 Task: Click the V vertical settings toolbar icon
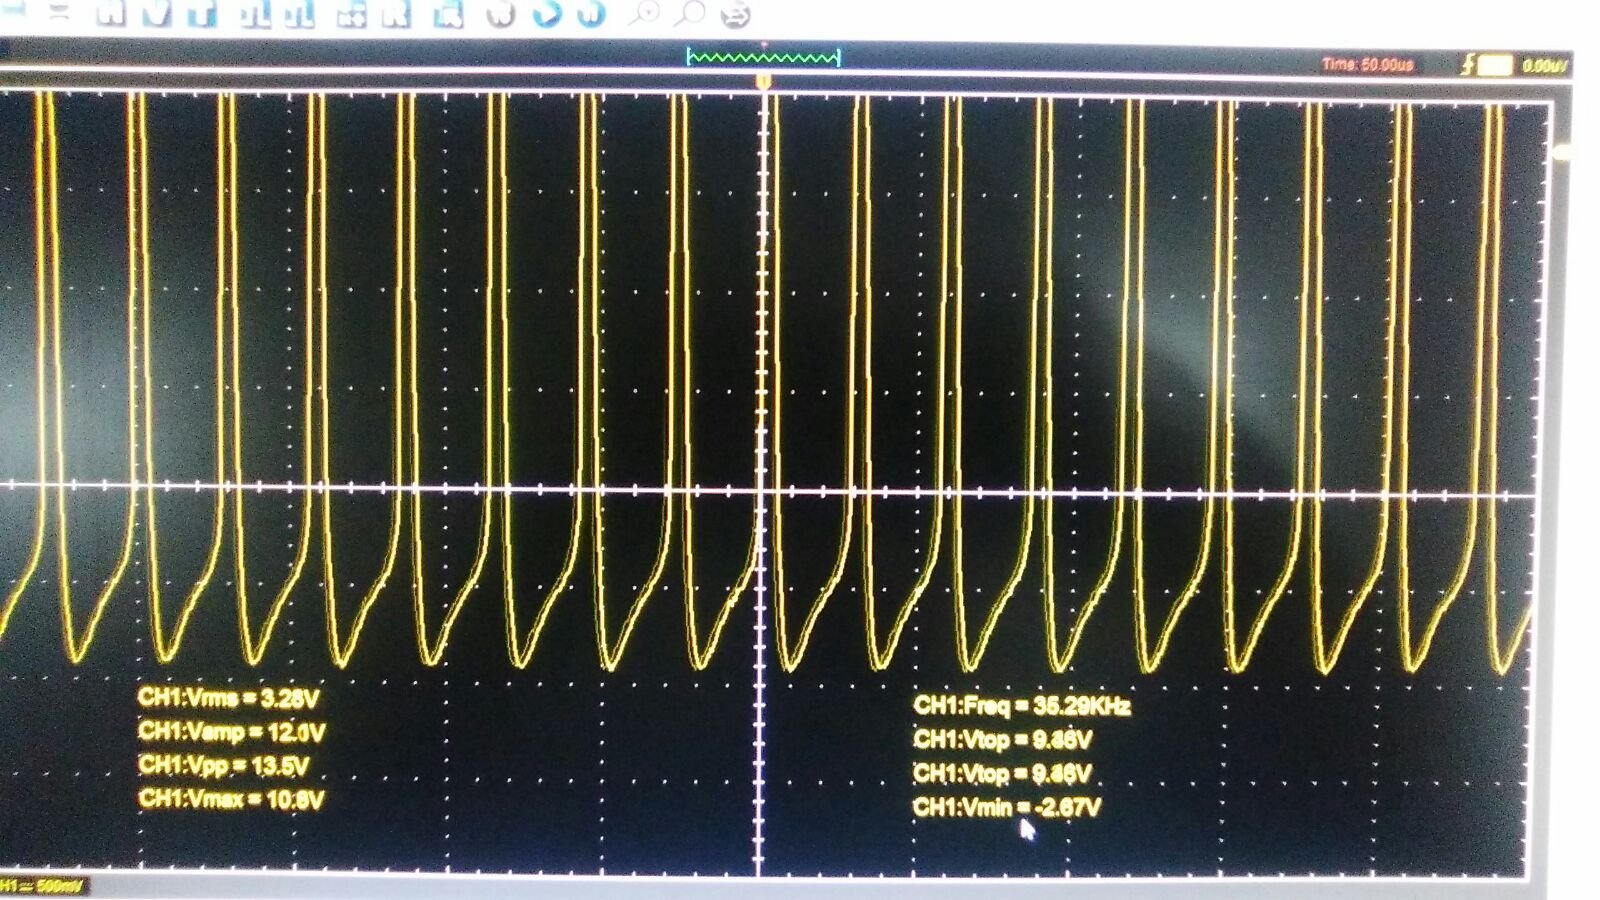(x=156, y=13)
